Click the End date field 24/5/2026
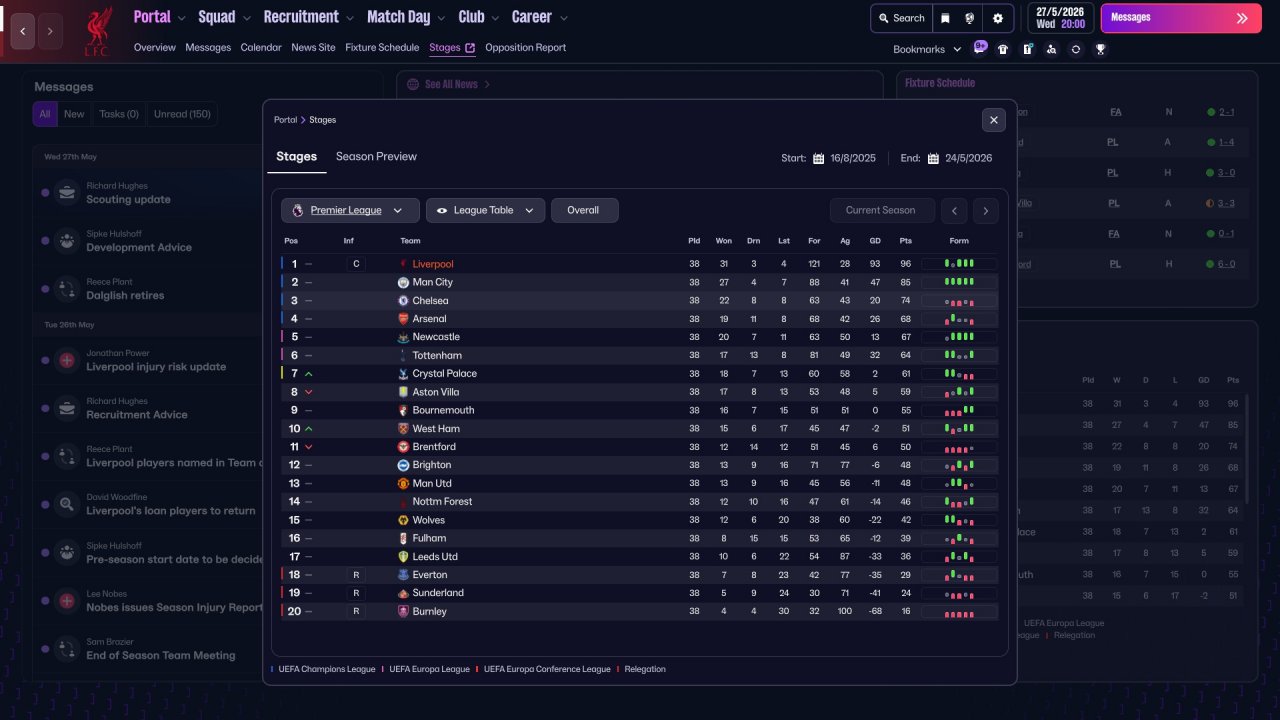This screenshot has width=1280, height=720. coord(969,158)
